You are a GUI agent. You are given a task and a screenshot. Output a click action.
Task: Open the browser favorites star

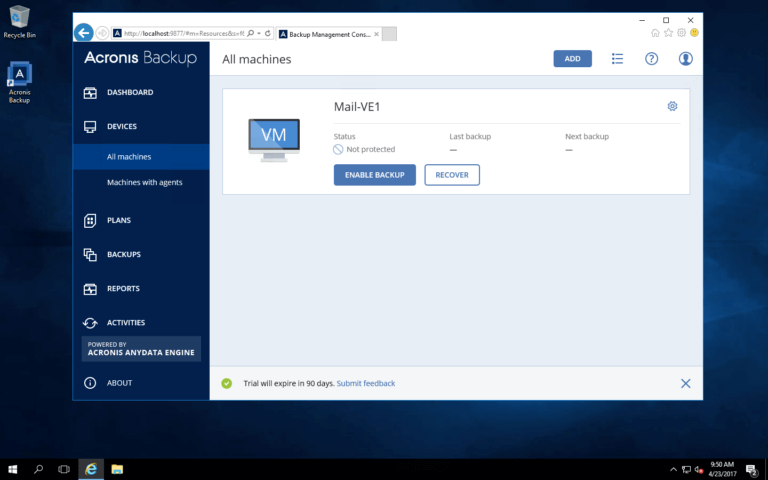pos(669,33)
